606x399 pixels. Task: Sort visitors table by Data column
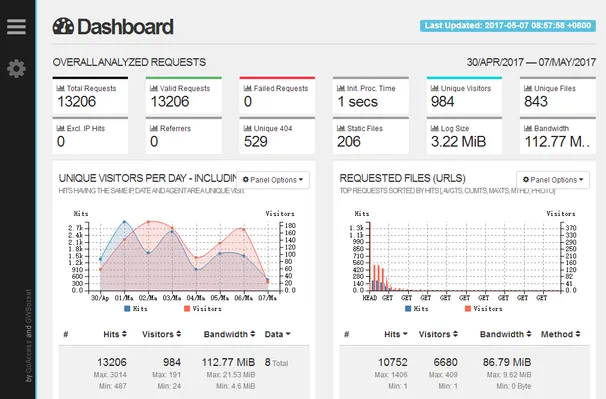point(277,334)
